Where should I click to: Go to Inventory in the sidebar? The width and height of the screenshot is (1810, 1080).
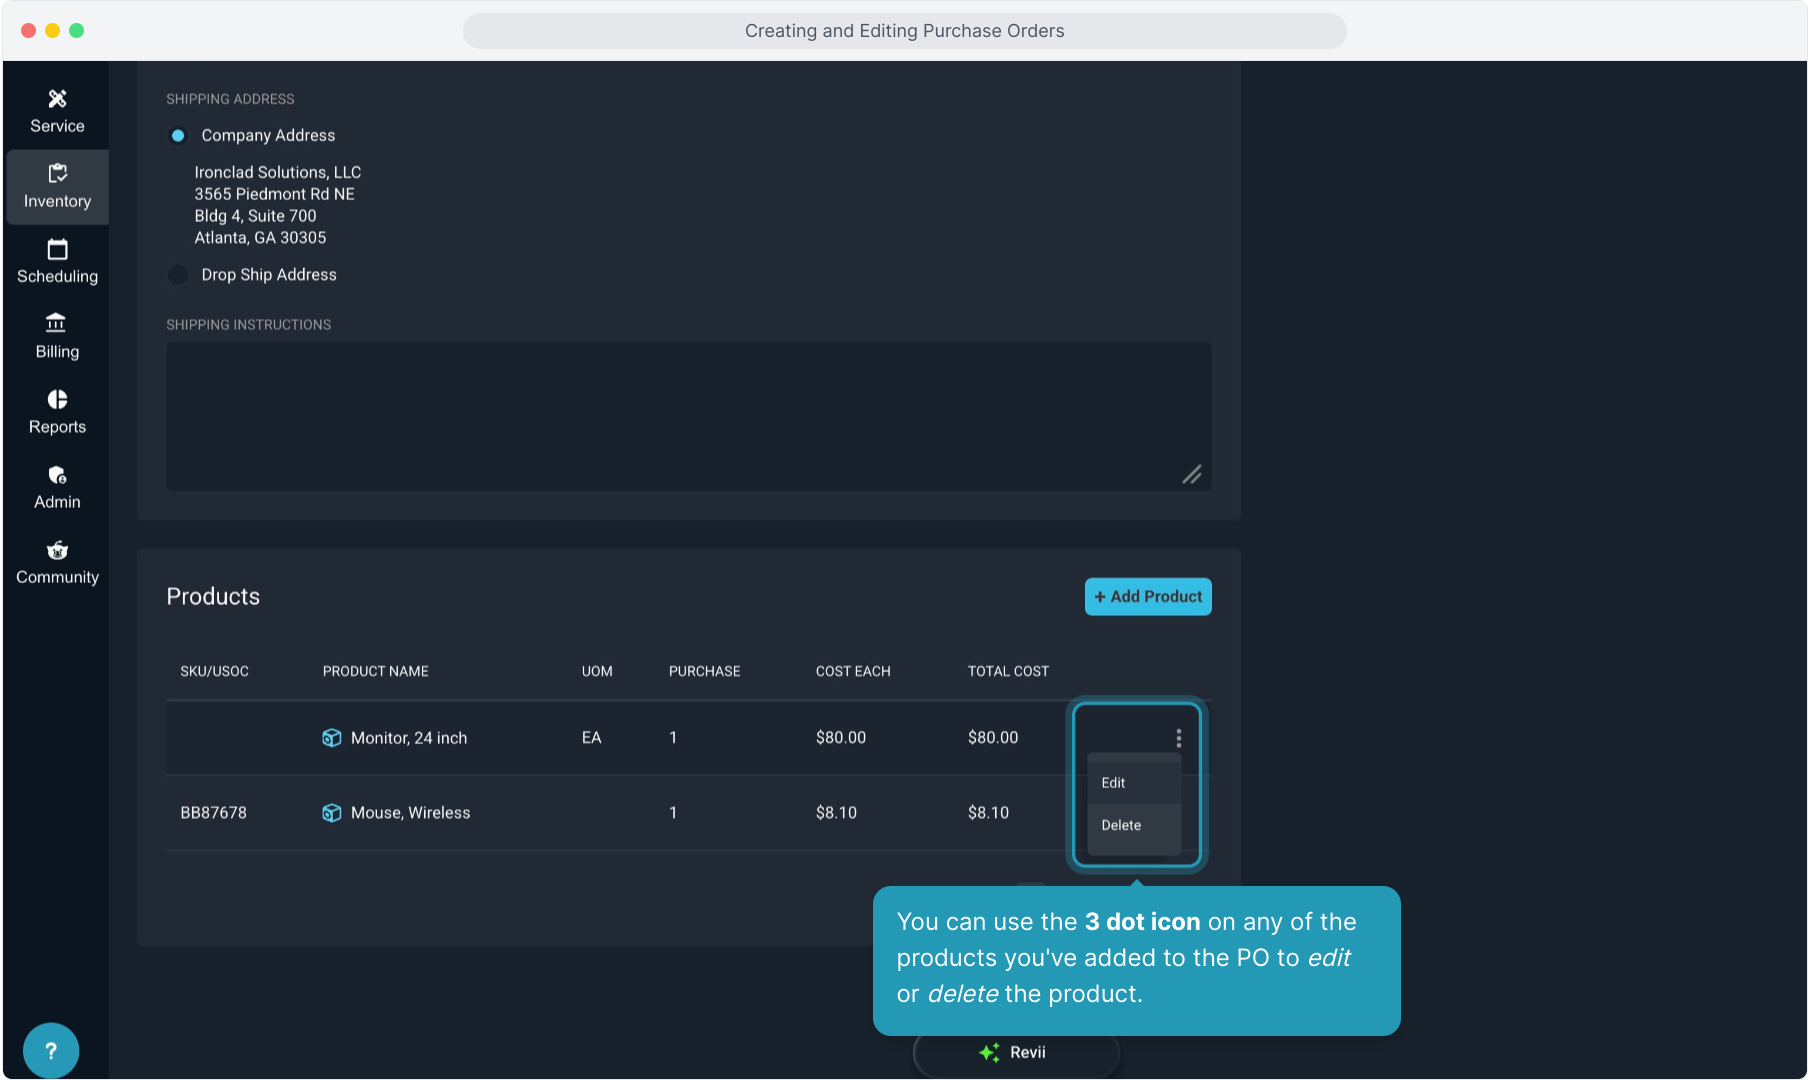(57, 187)
